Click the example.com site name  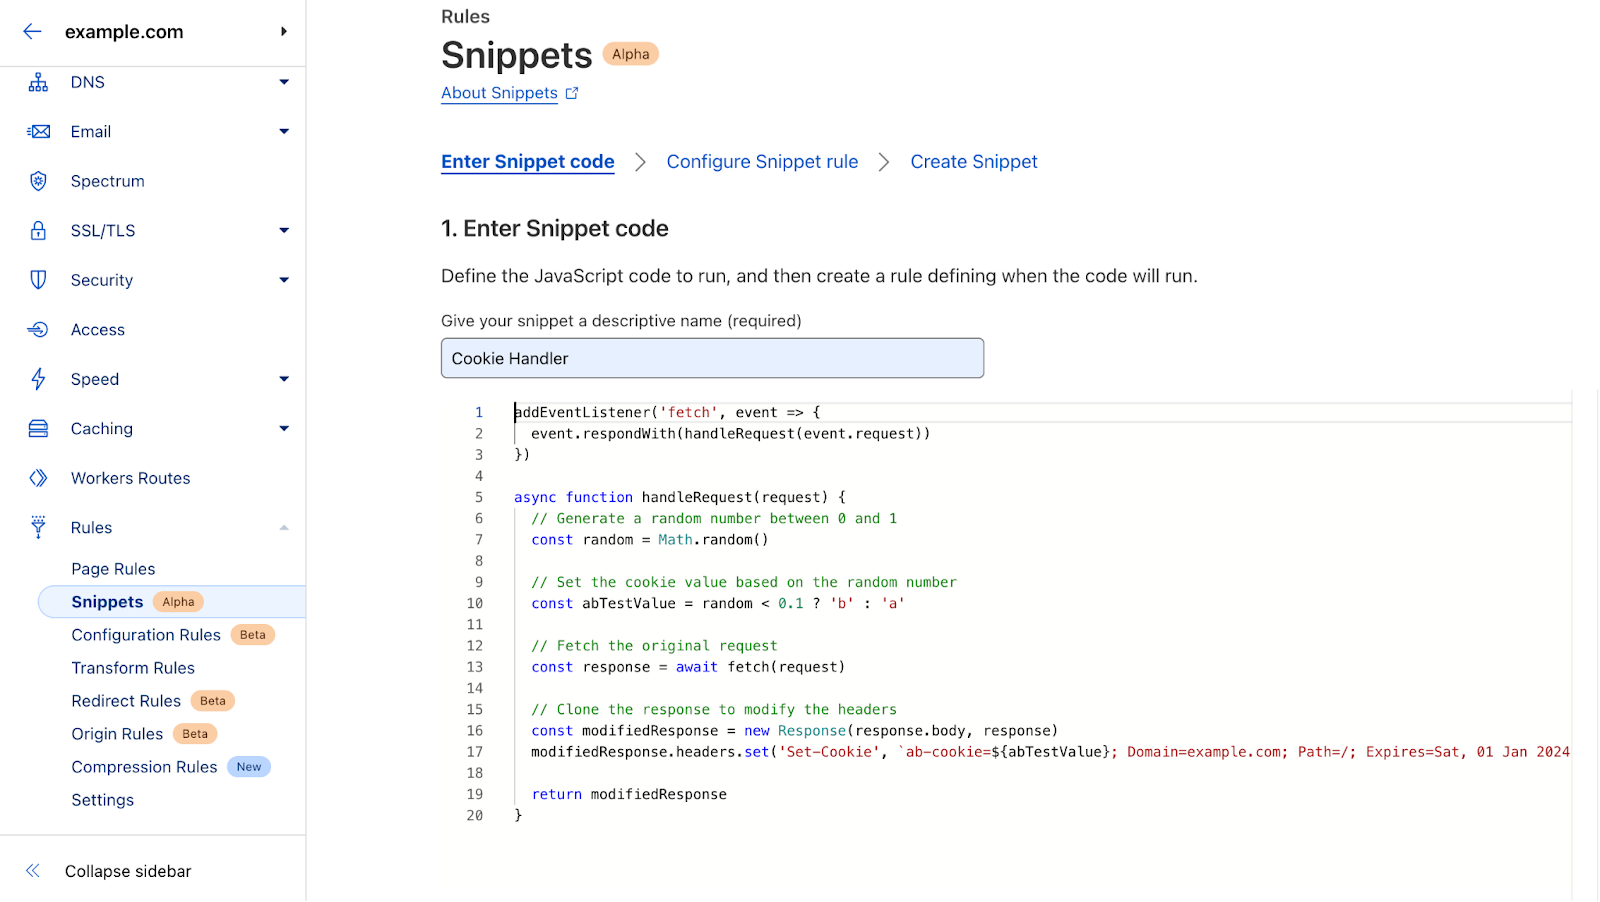point(124,31)
